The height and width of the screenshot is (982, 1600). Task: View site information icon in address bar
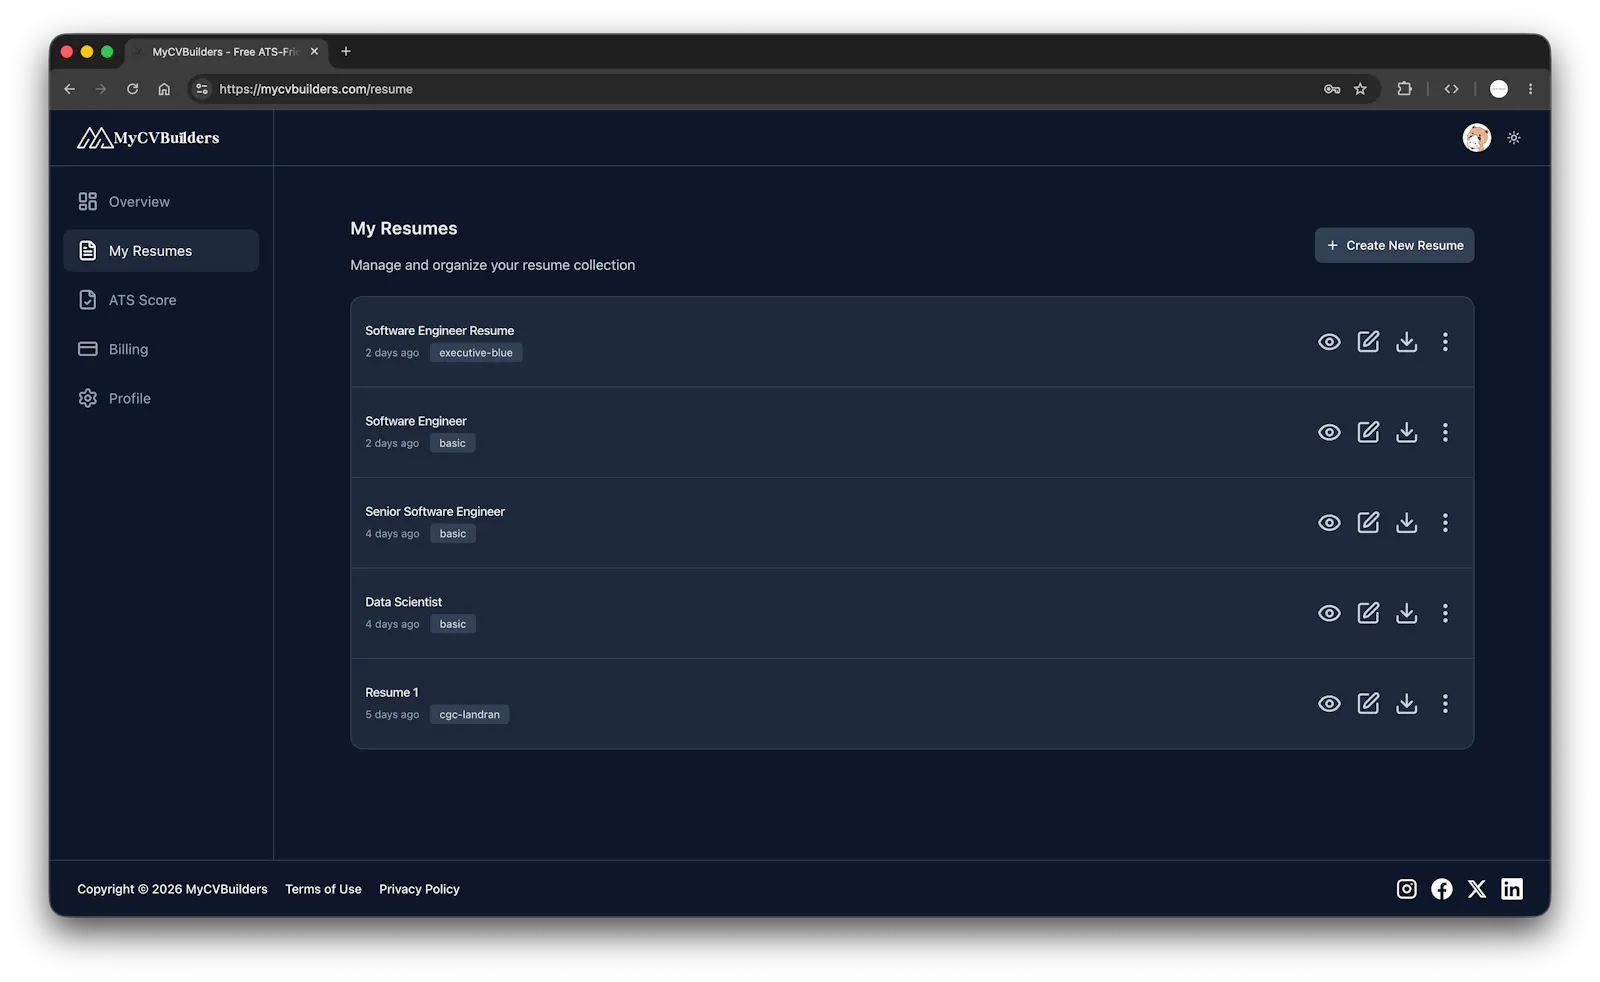tap(202, 89)
